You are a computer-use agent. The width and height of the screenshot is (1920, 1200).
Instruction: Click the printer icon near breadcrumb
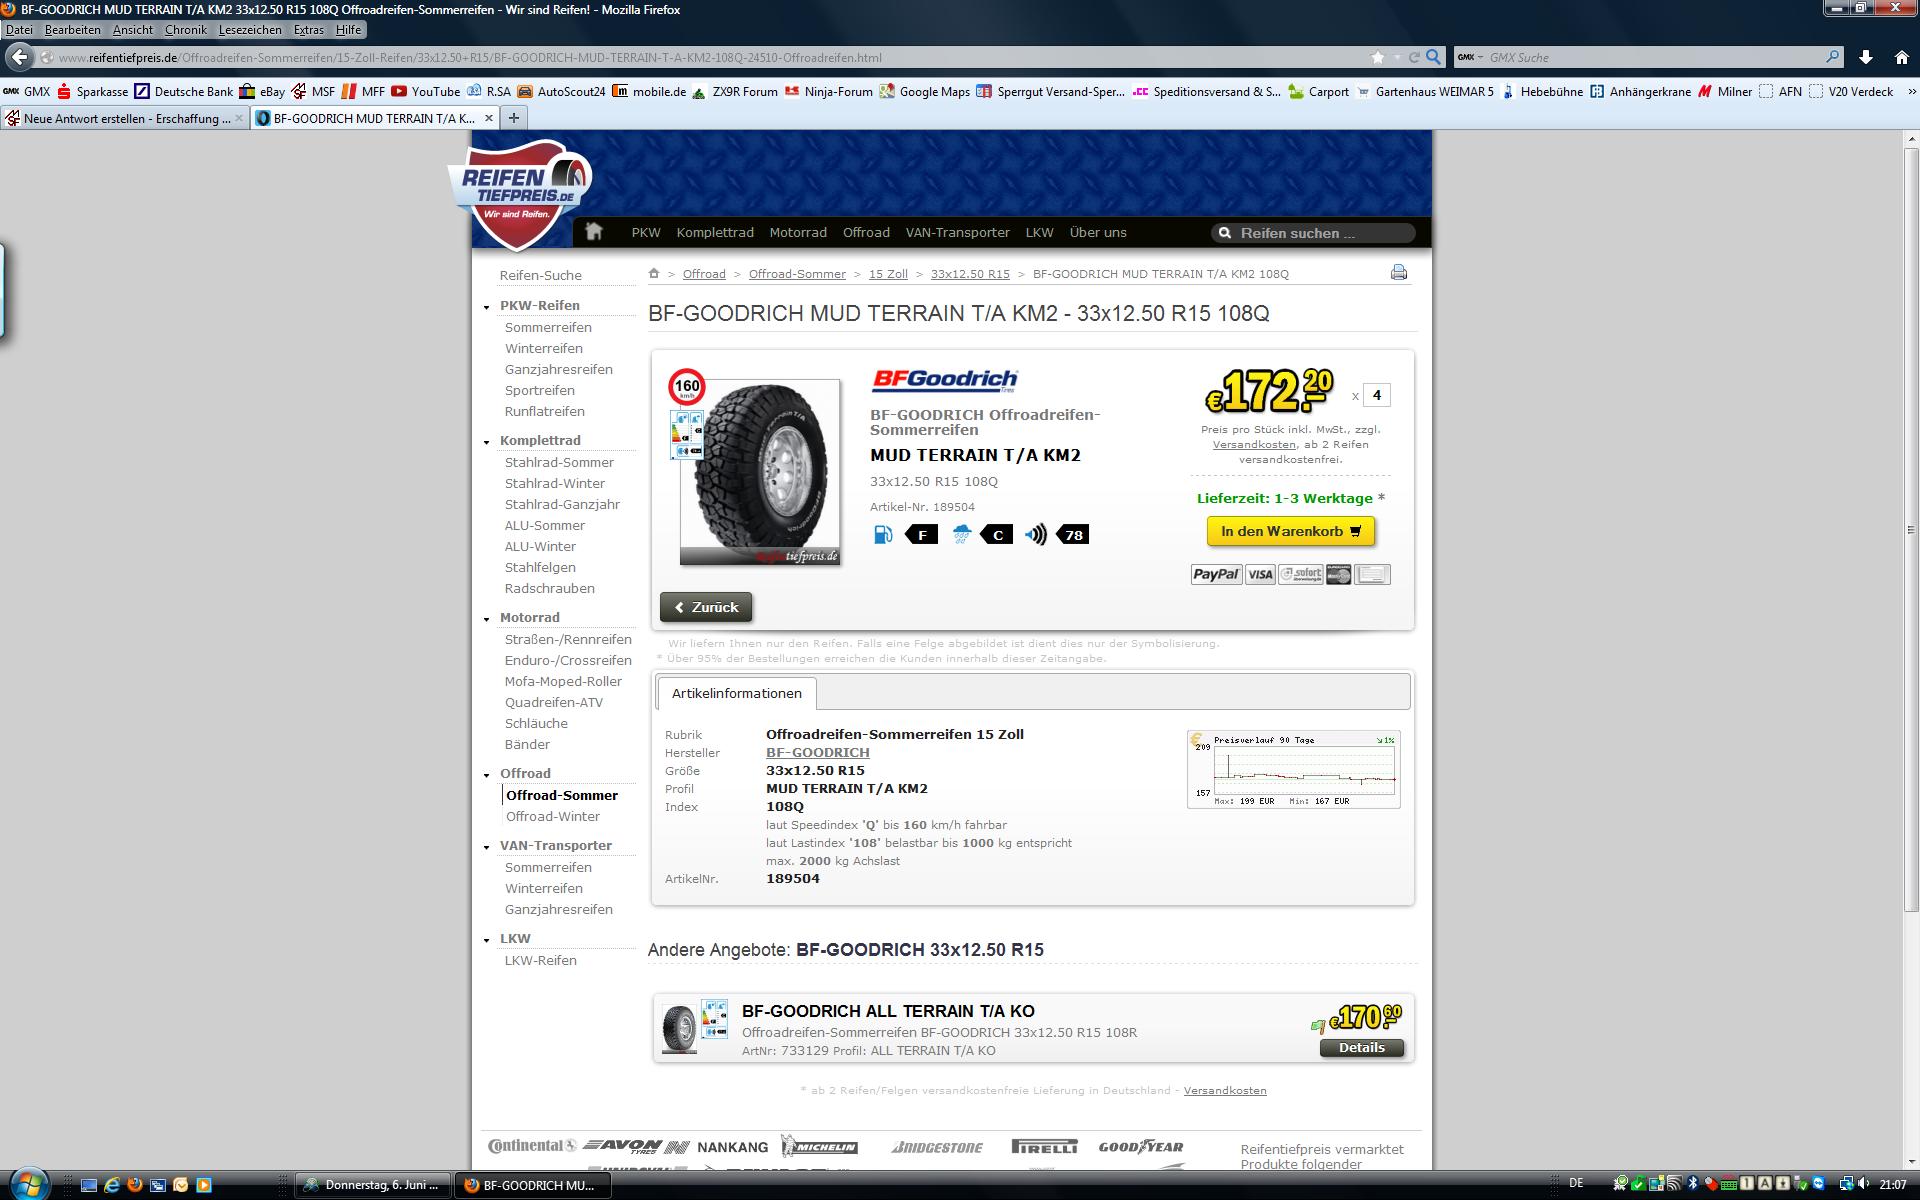1398,272
